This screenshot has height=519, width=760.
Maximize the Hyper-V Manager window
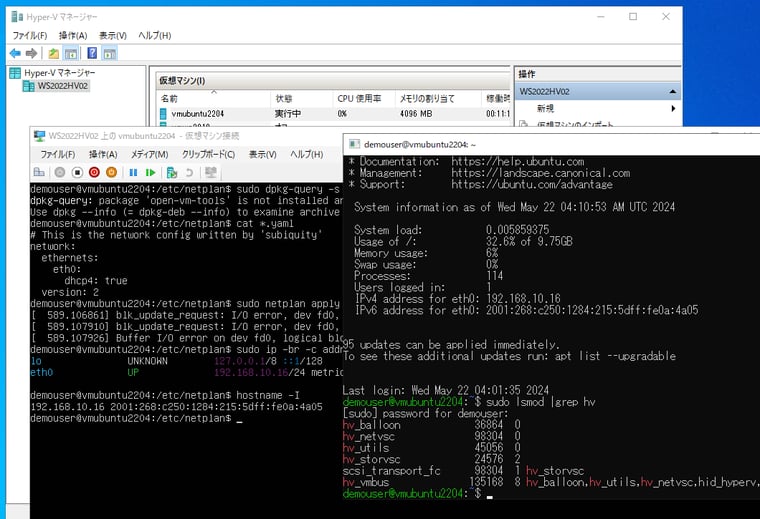click(x=633, y=17)
